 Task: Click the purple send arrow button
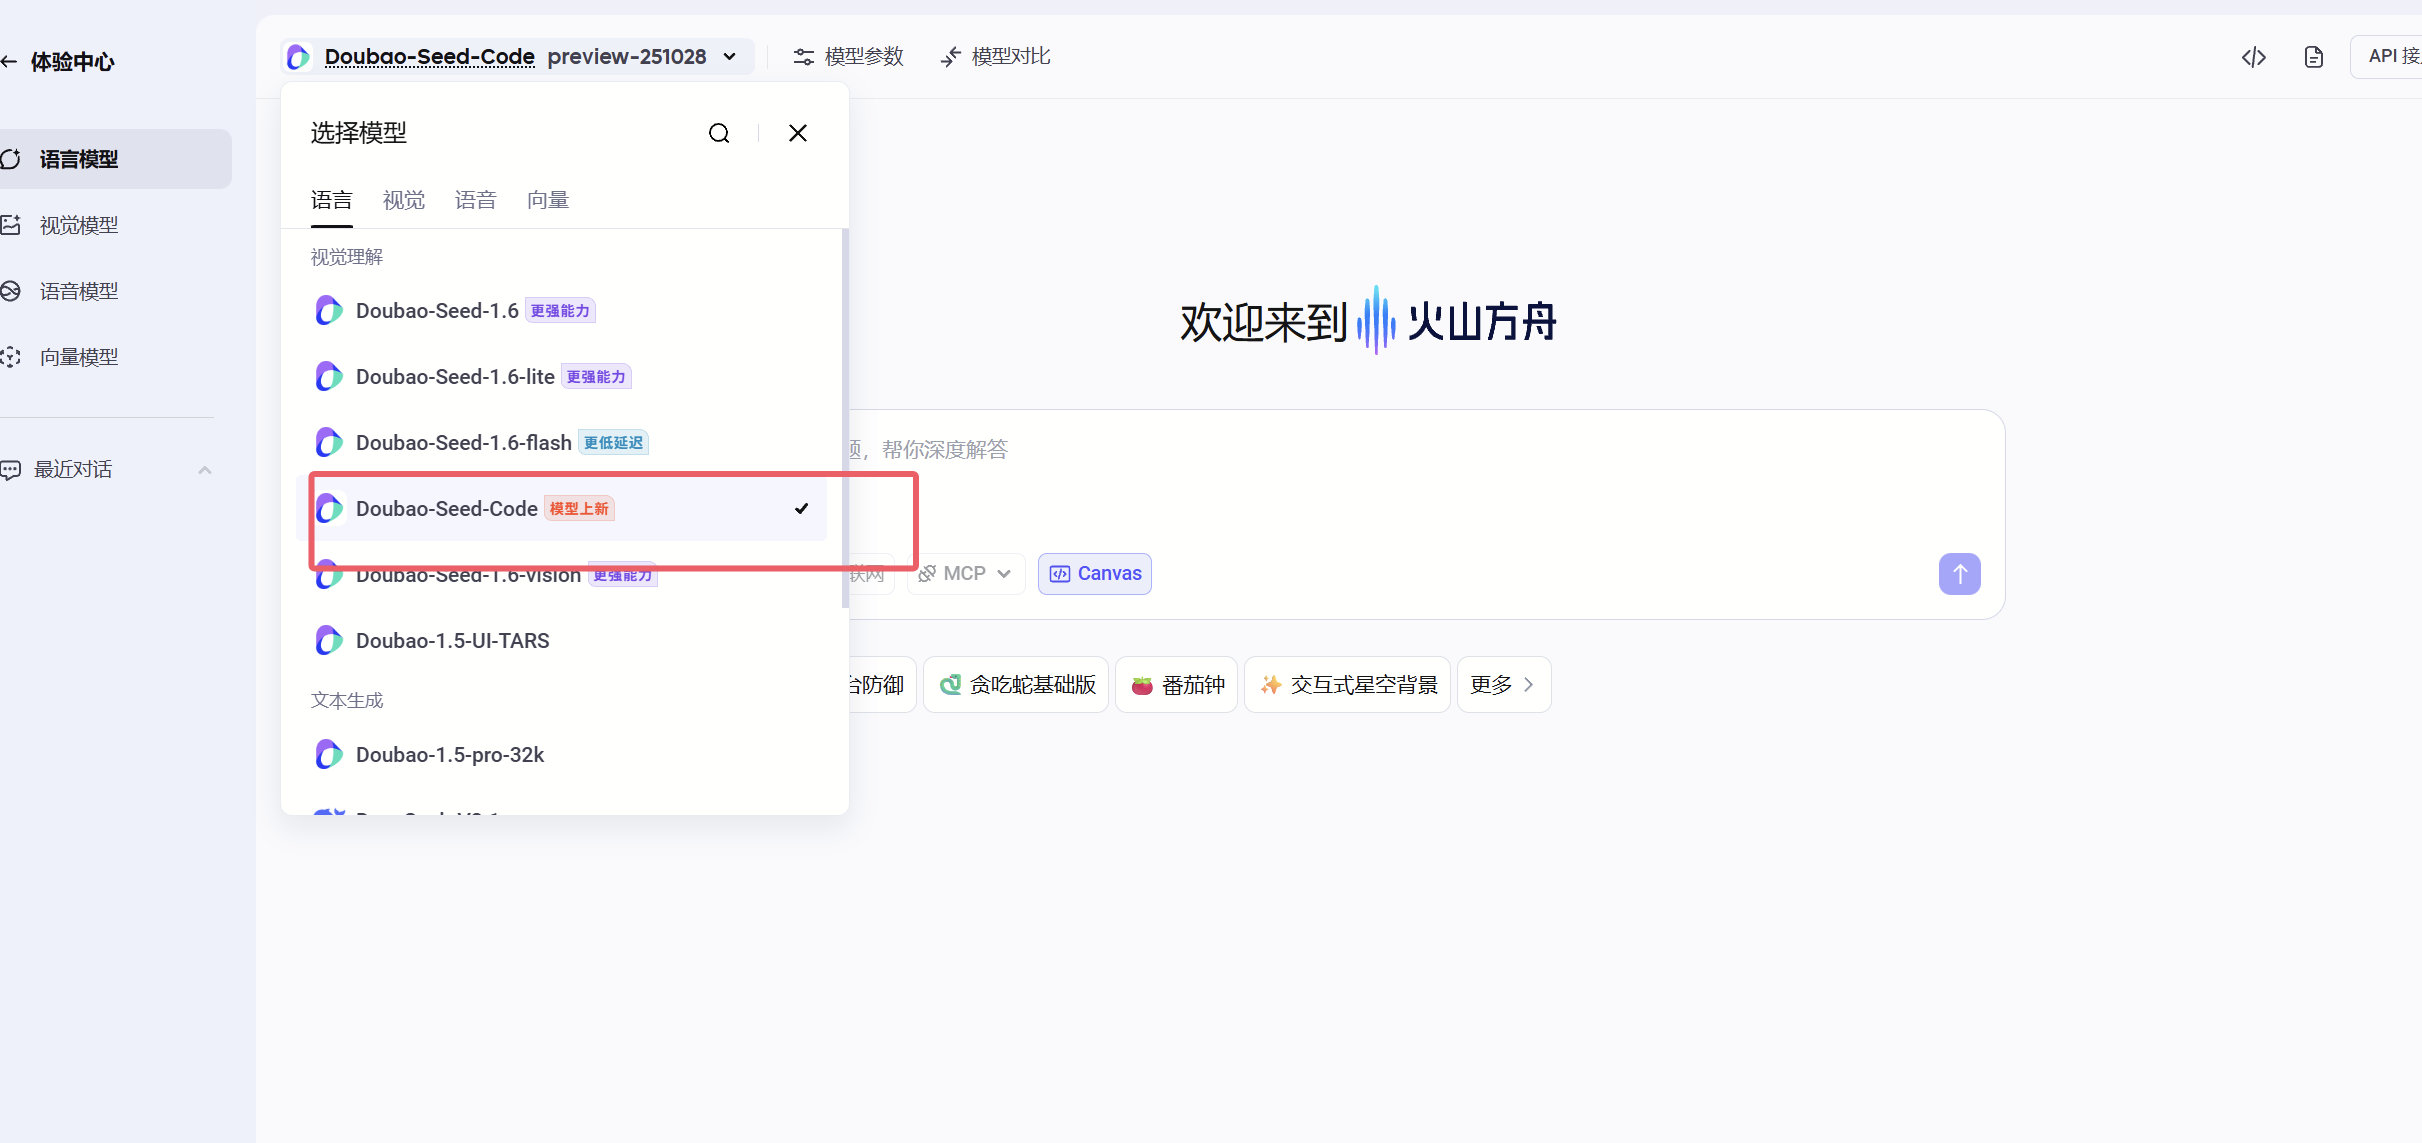(1959, 574)
